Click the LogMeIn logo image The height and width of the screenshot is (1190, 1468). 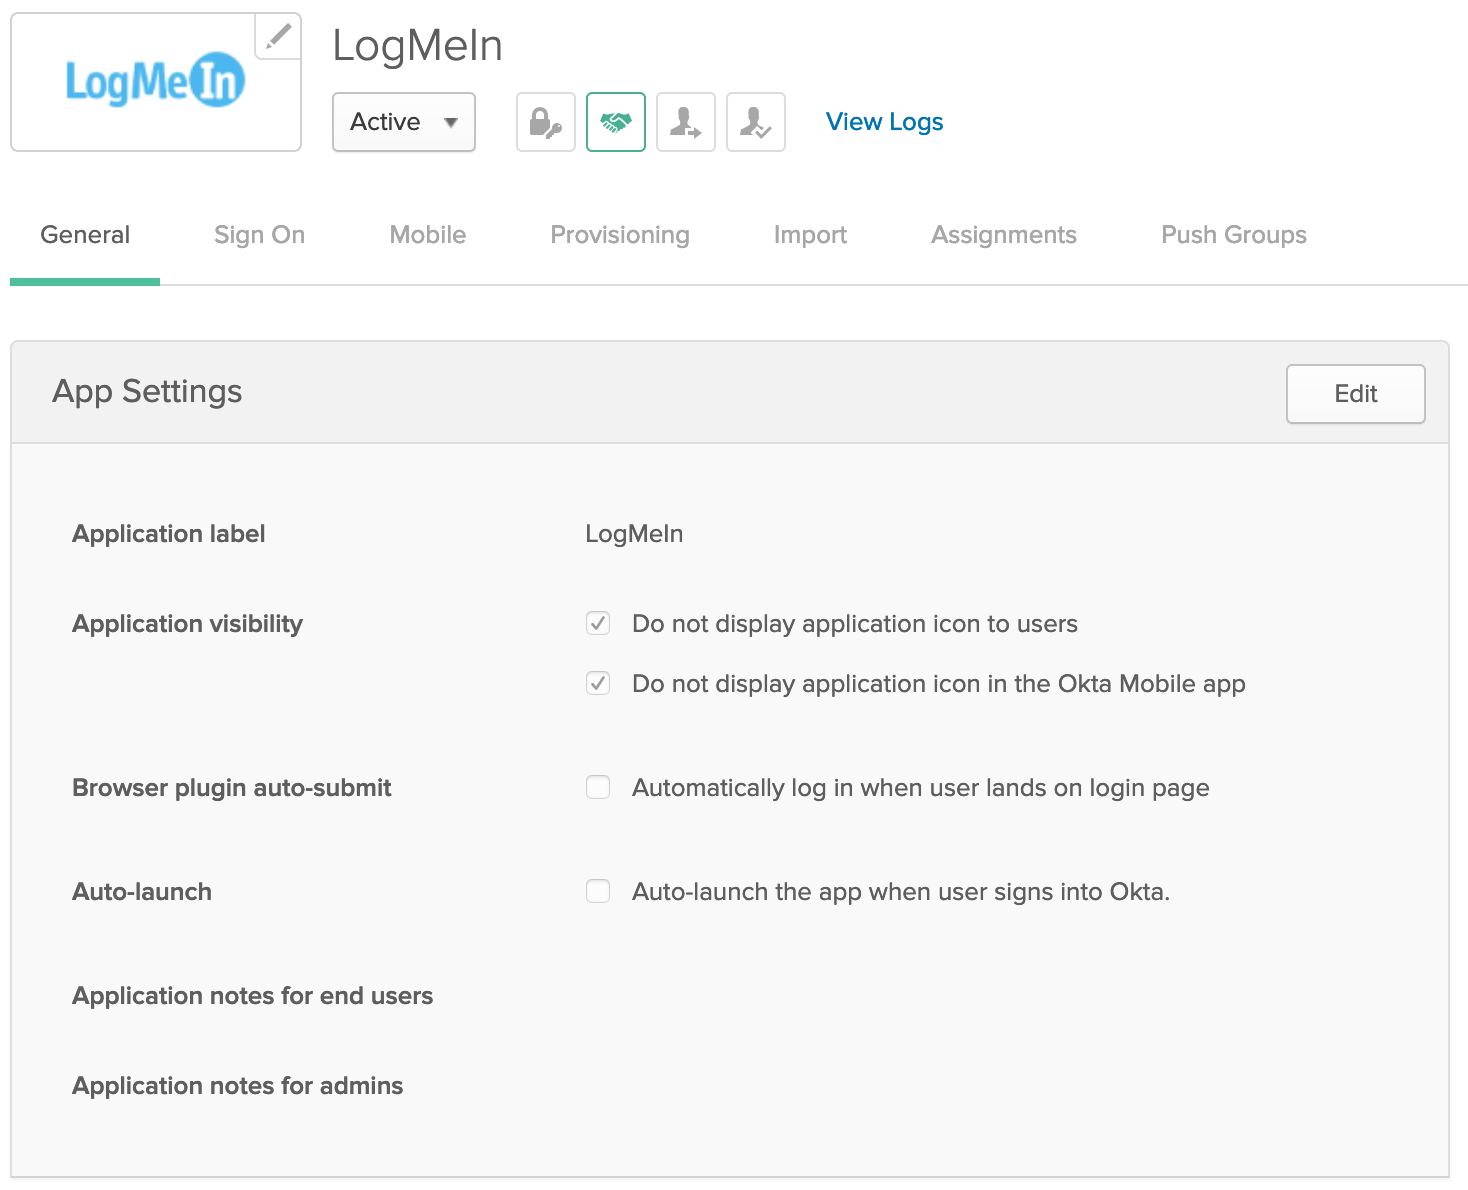point(155,81)
